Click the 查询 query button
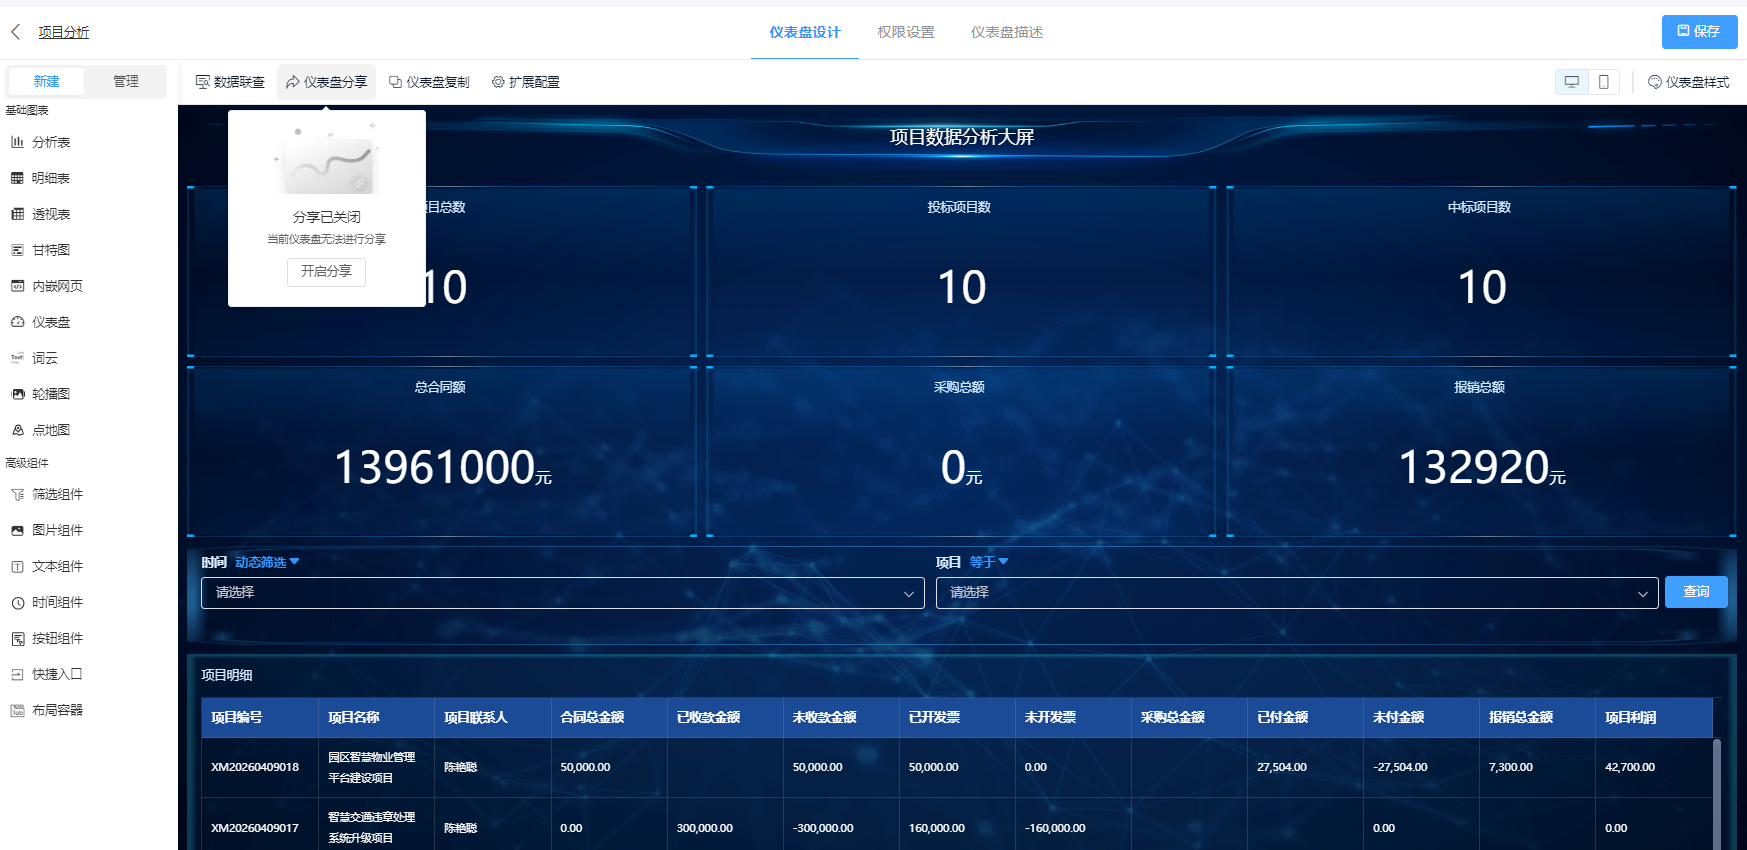 [1696, 592]
